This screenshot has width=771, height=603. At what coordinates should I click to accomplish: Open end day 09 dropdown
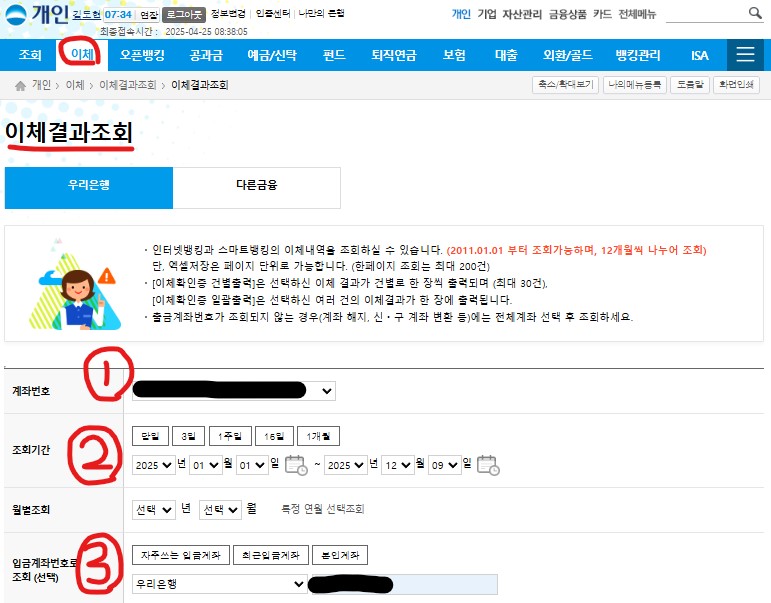click(x=445, y=465)
